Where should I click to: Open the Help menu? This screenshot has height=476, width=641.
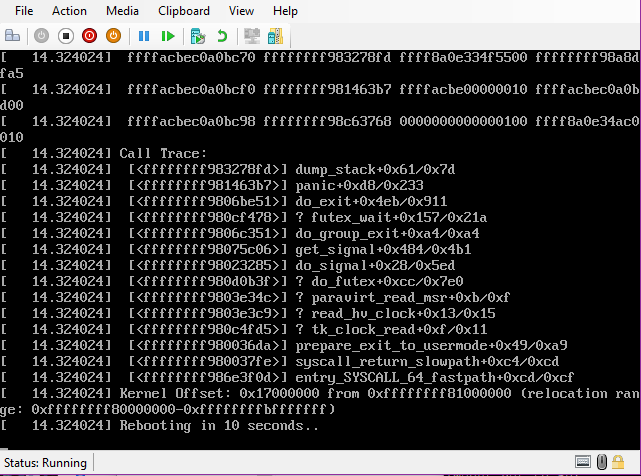pyautogui.click(x=285, y=11)
